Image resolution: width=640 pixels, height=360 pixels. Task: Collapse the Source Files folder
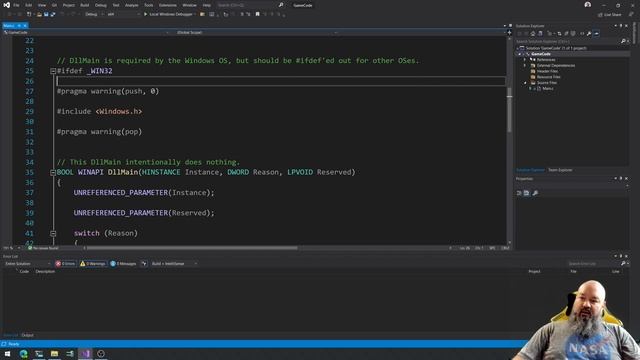(x=525, y=83)
